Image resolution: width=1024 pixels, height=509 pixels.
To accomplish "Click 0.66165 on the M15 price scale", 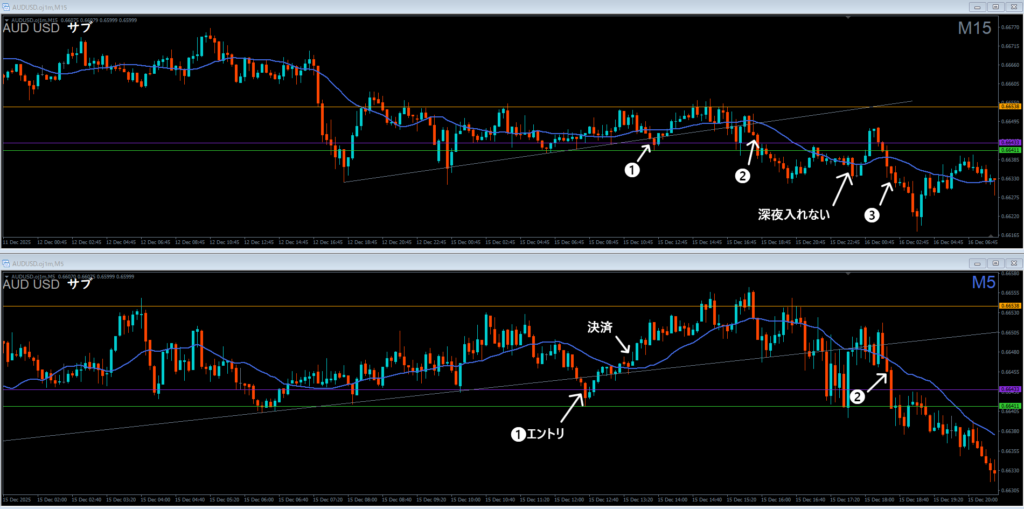I will [x=1012, y=235].
